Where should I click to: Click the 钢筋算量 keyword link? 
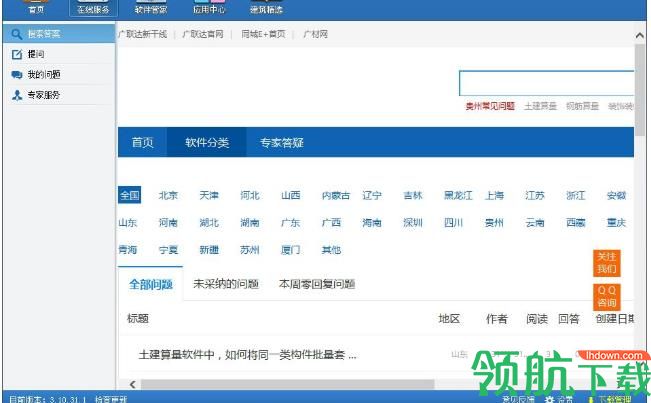coord(582,106)
